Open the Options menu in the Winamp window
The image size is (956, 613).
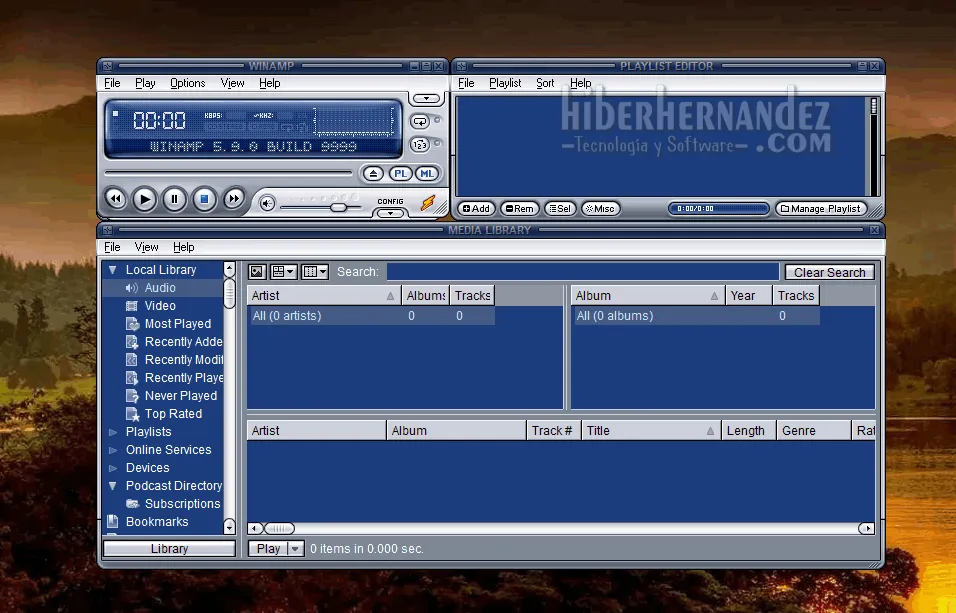pyautogui.click(x=187, y=83)
